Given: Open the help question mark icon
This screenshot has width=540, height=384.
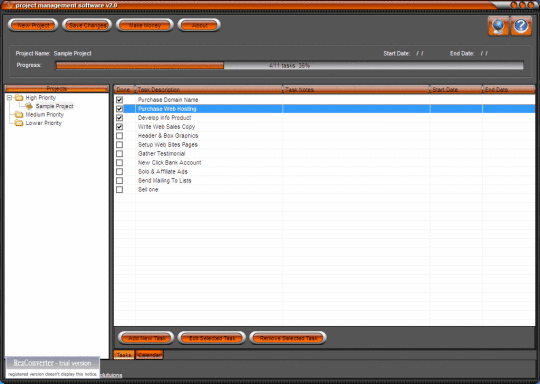Looking at the screenshot, I should click(521, 26).
